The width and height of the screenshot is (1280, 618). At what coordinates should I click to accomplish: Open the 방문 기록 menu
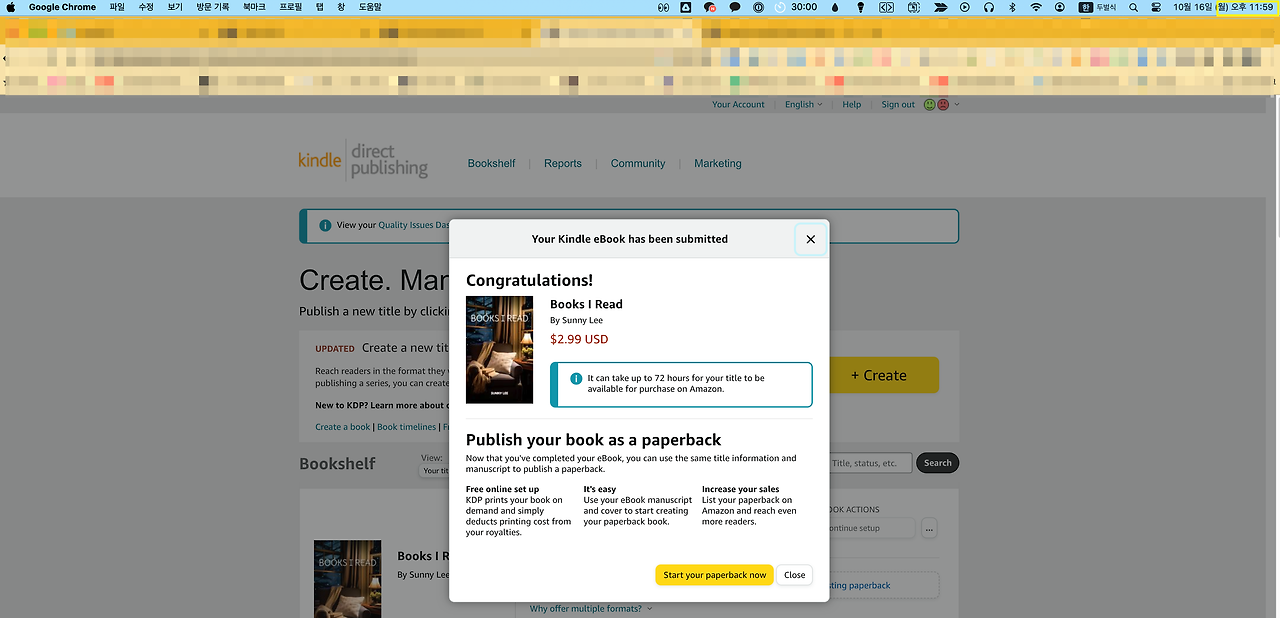click(212, 7)
